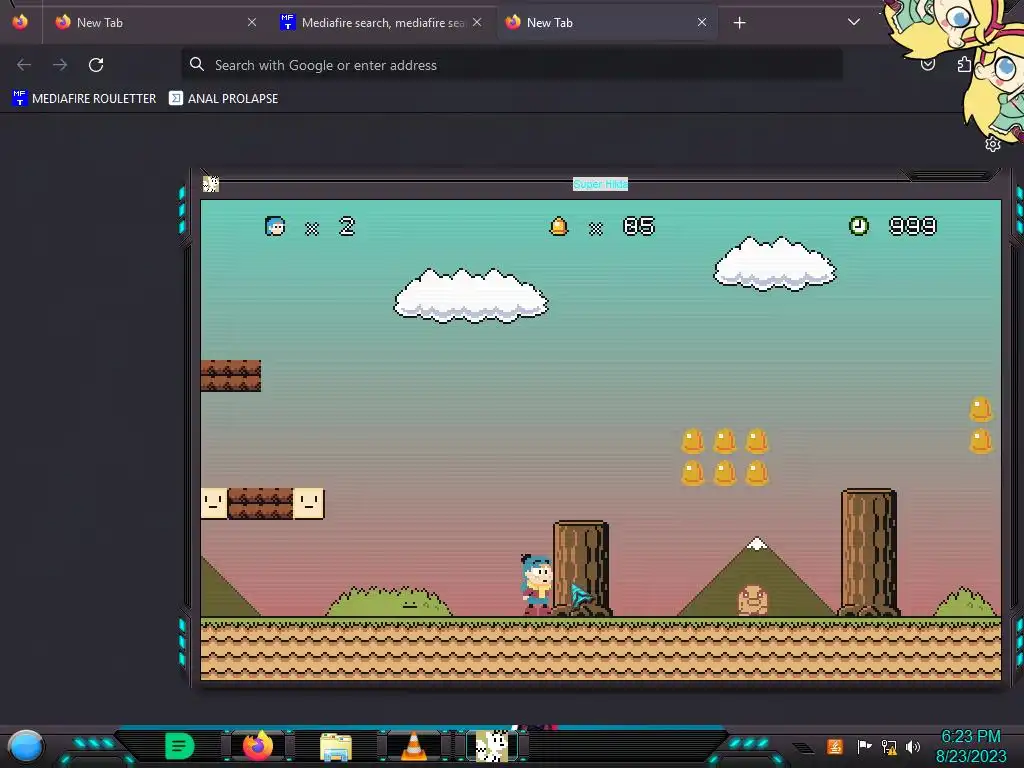
Task: Open the Pocket save icon
Action: [x=927, y=64]
